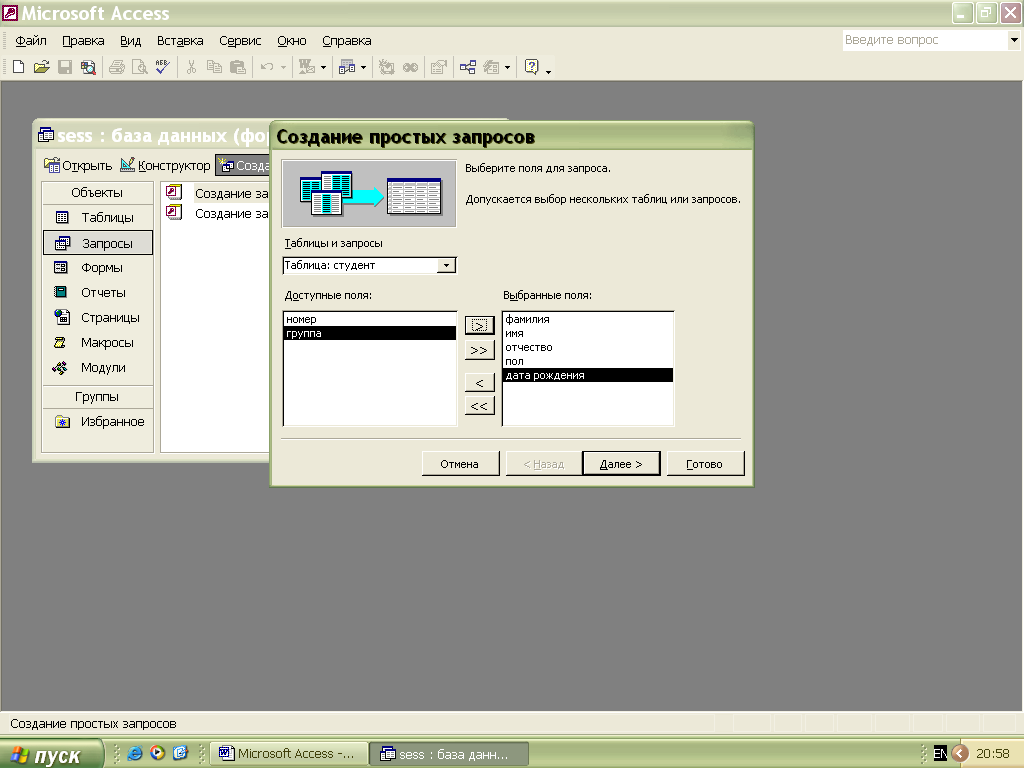Open the Справка menu
Image resolution: width=1024 pixels, height=768 pixels.
[347, 40]
